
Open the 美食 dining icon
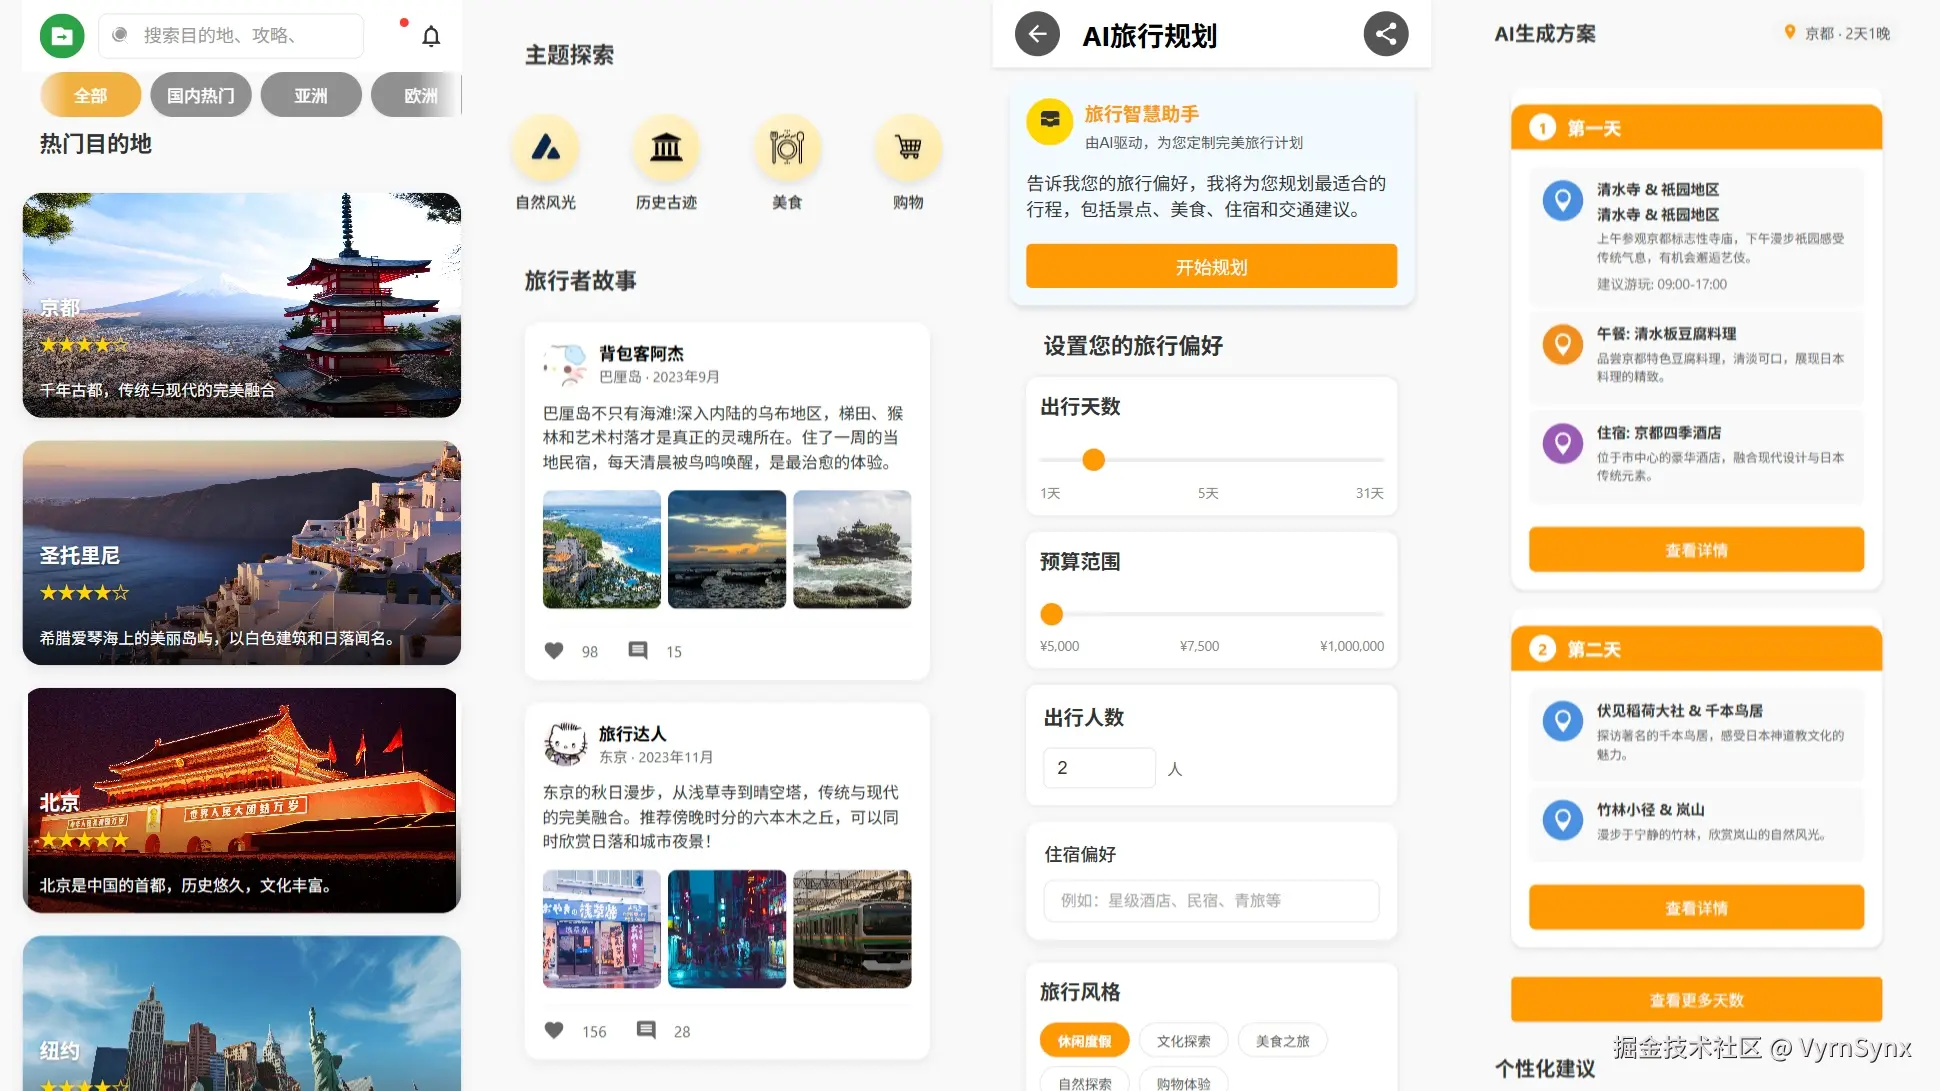(x=787, y=149)
